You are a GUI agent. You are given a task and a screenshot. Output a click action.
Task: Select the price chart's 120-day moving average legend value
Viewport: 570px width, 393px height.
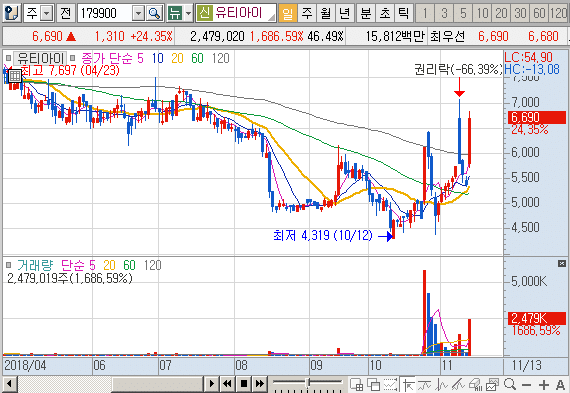coord(221,58)
